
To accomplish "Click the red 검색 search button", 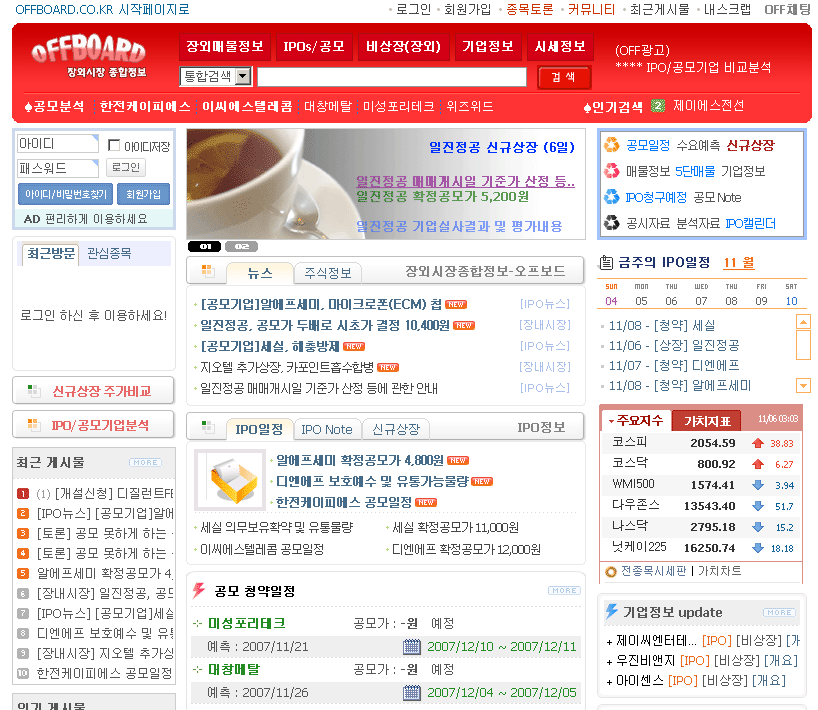I will [x=564, y=77].
